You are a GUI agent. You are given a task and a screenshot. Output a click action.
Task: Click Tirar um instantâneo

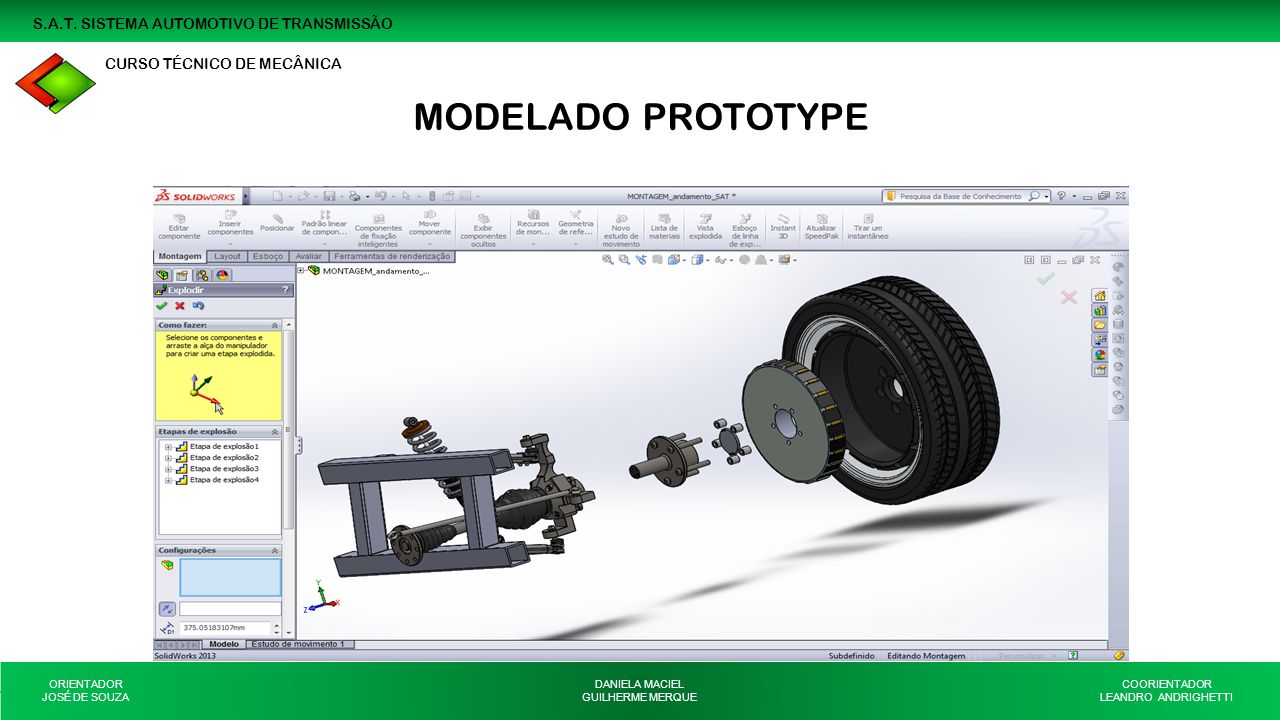(867, 227)
